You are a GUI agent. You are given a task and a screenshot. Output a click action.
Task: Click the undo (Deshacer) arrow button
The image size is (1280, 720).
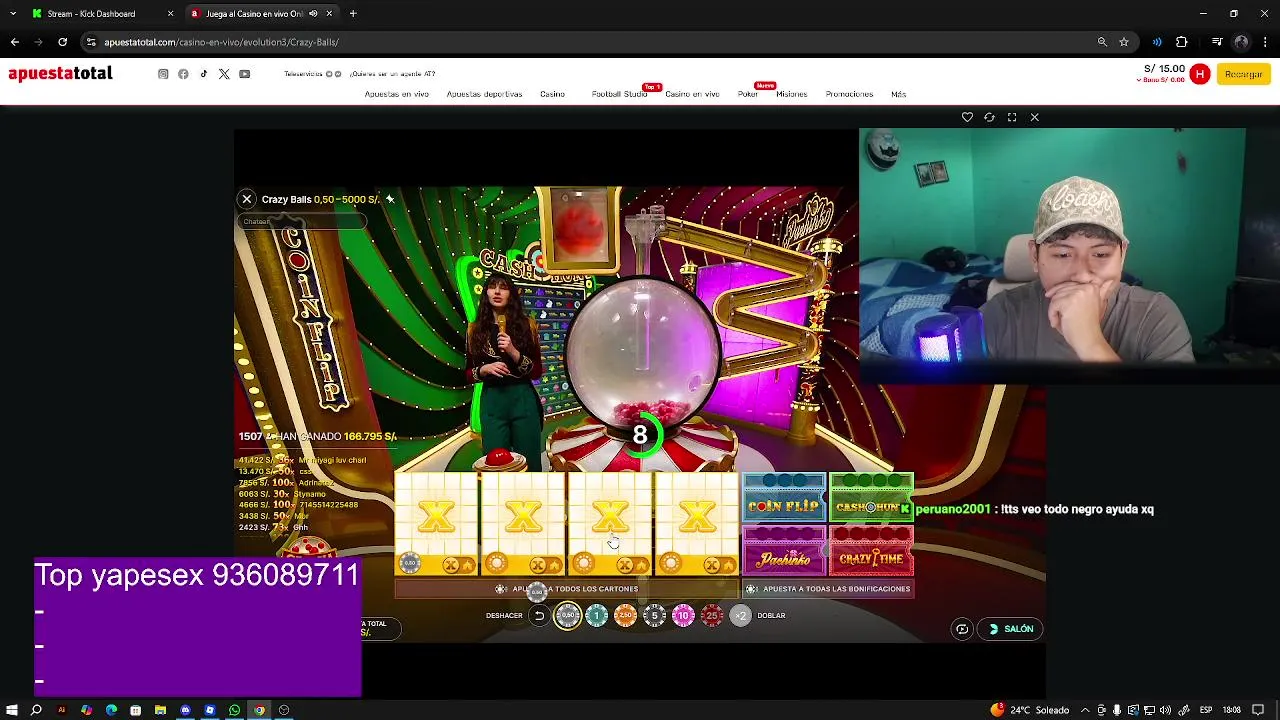[539, 616]
